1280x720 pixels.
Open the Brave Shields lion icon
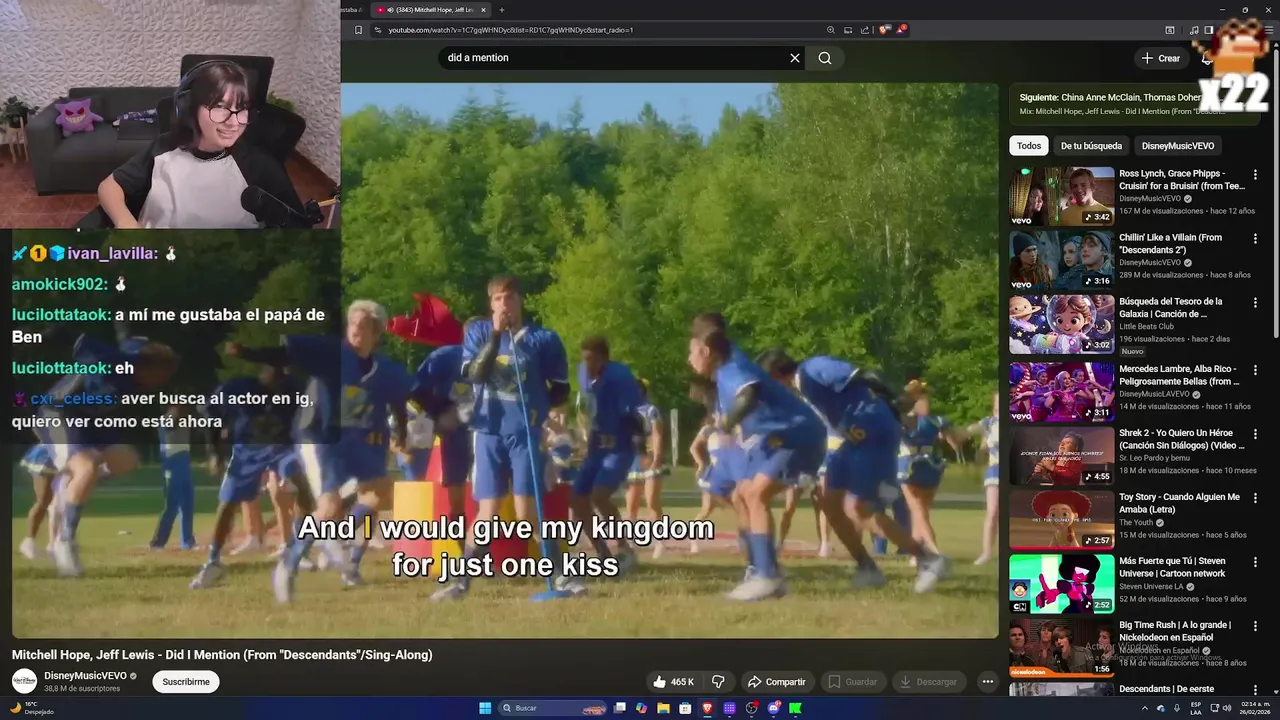point(885,30)
